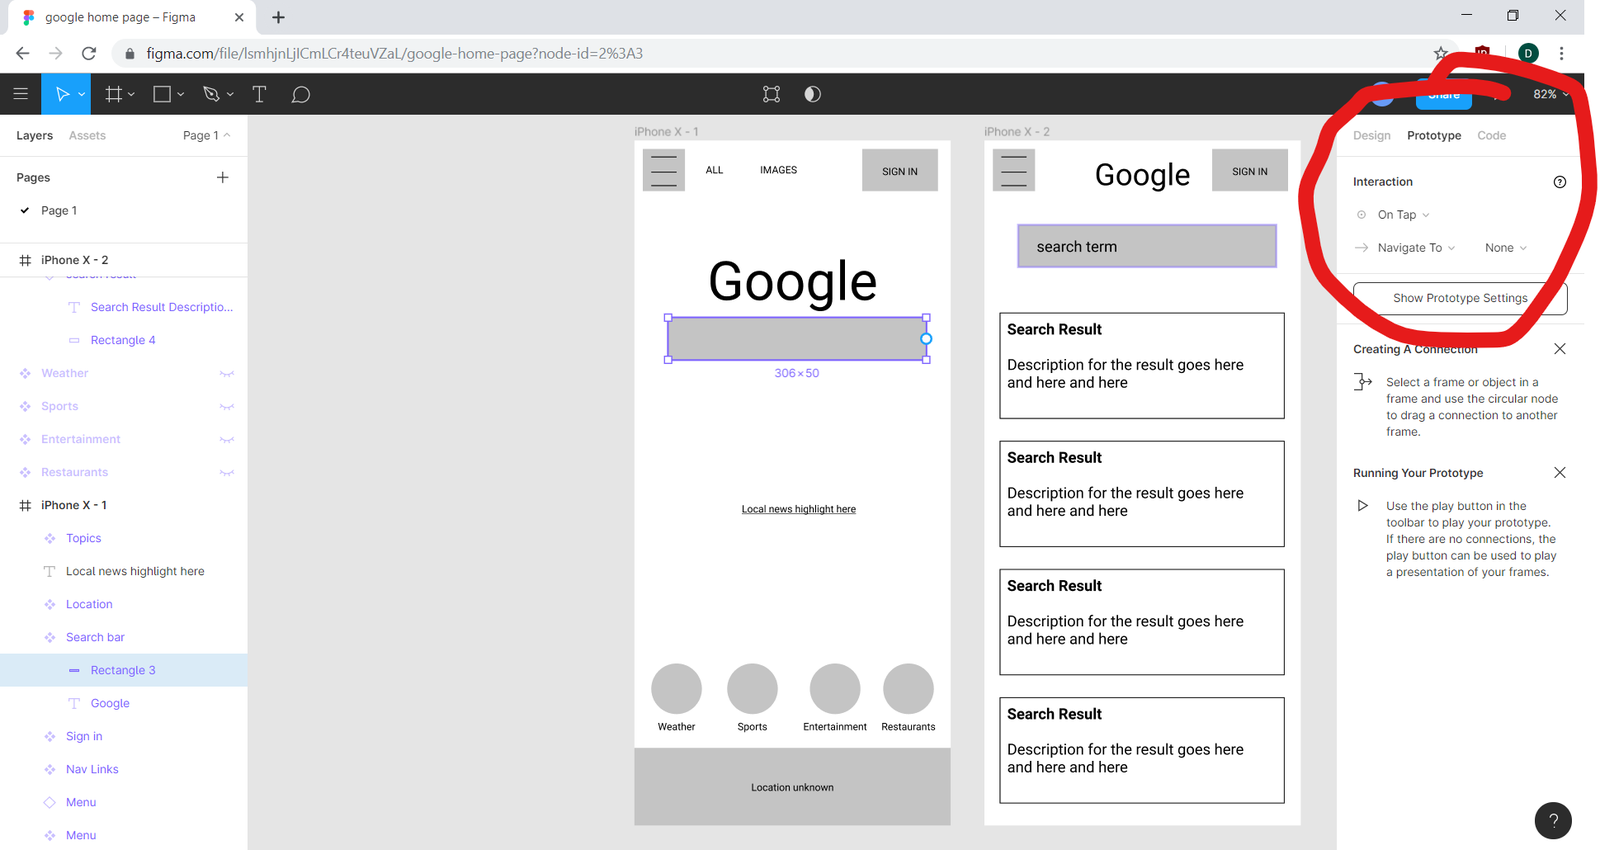Image resolution: width=1600 pixels, height=850 pixels.
Task: Select the Move tool in toolbar
Action: click(x=62, y=94)
